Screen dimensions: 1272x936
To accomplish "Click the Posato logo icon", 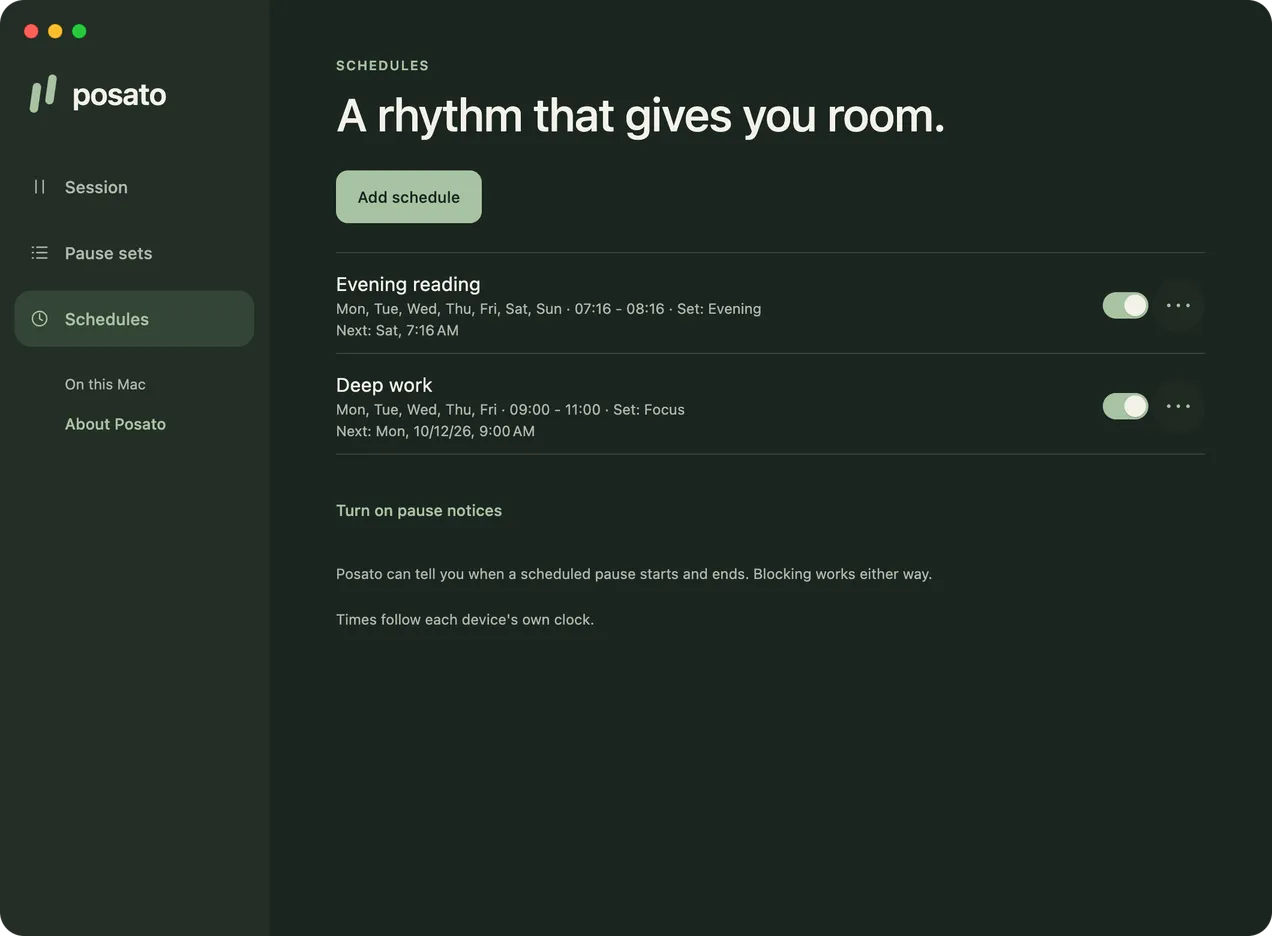I will pyautogui.click(x=43, y=94).
